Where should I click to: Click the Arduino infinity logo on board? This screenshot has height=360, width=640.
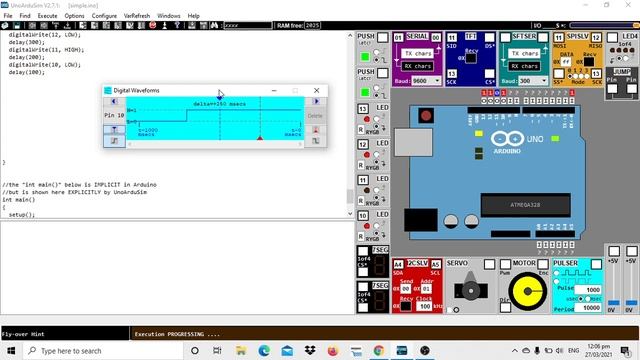coord(507,139)
